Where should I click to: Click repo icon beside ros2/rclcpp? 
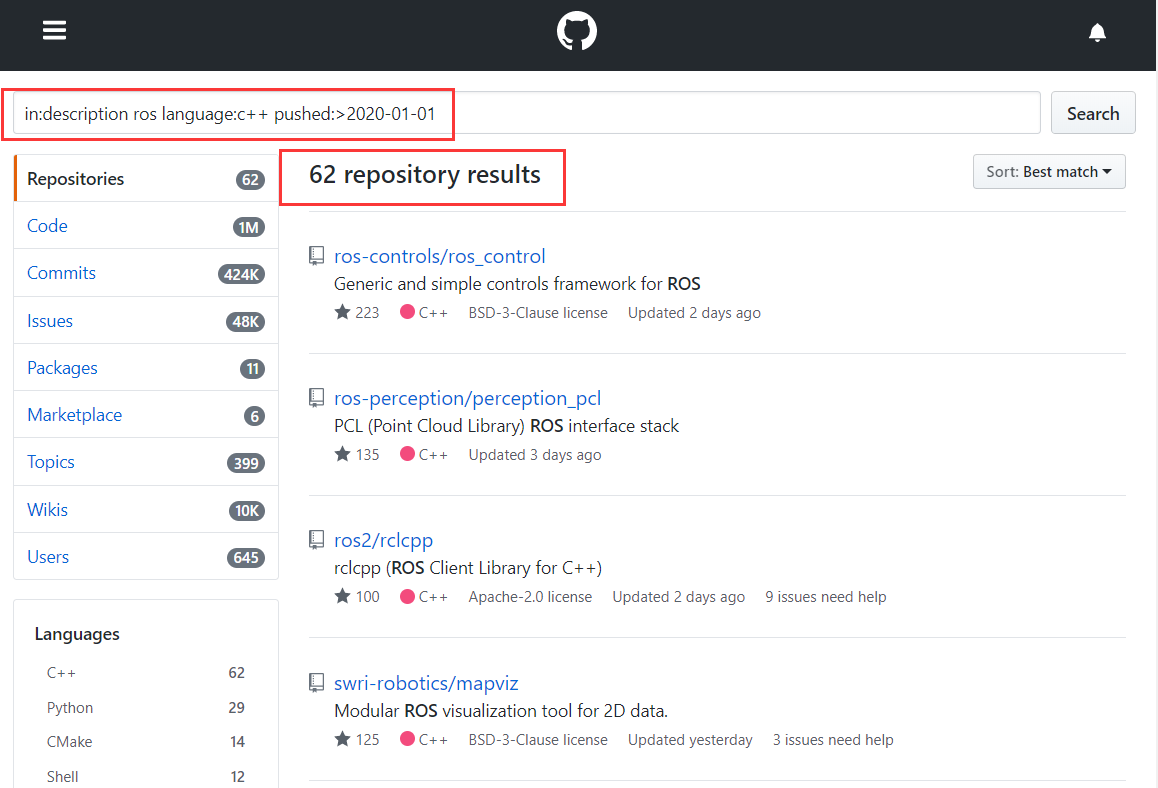coord(316,540)
